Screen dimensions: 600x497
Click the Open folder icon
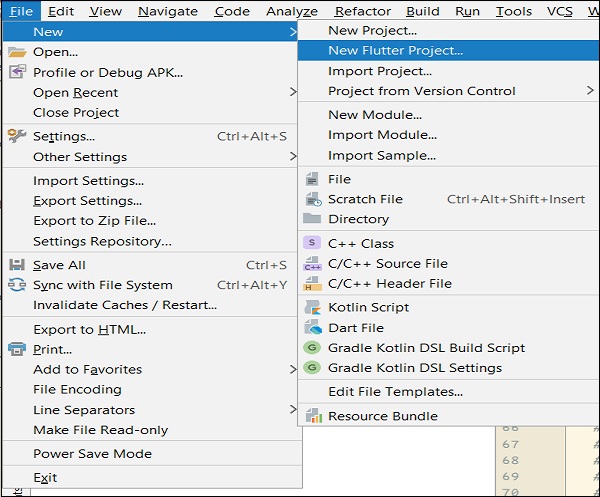[16, 52]
